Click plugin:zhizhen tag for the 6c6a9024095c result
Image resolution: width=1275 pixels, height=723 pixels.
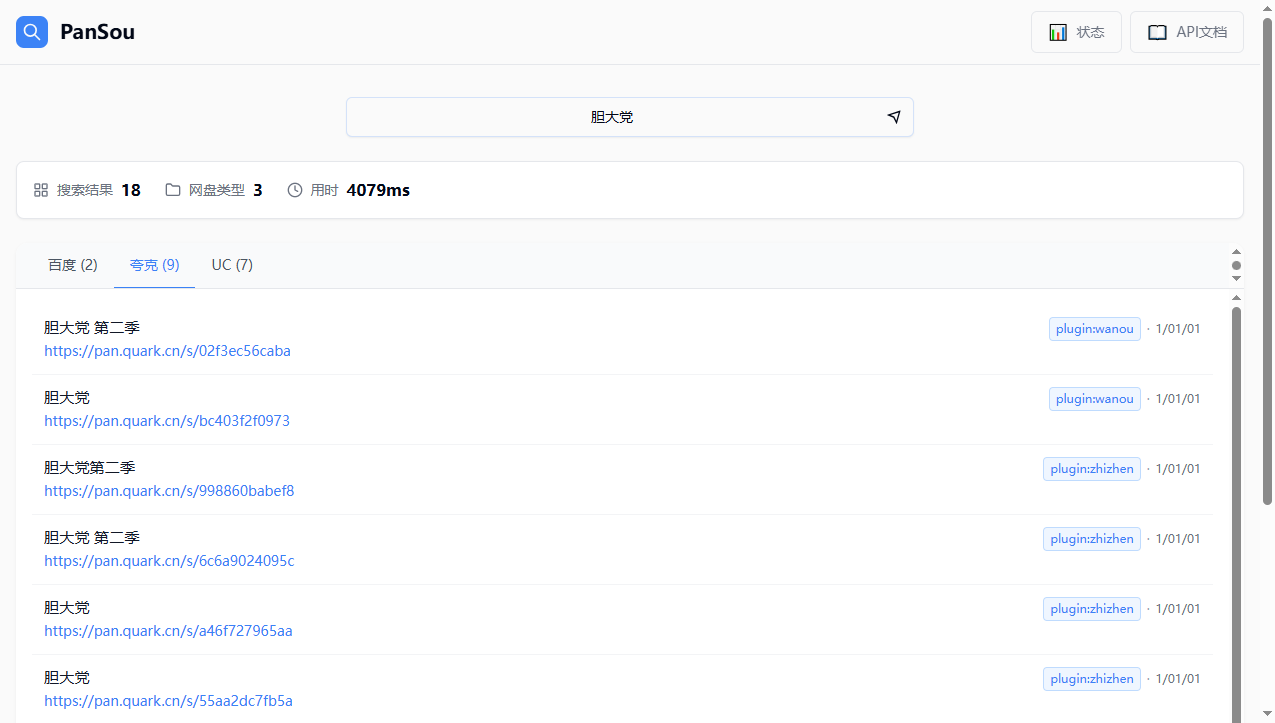coord(1092,539)
